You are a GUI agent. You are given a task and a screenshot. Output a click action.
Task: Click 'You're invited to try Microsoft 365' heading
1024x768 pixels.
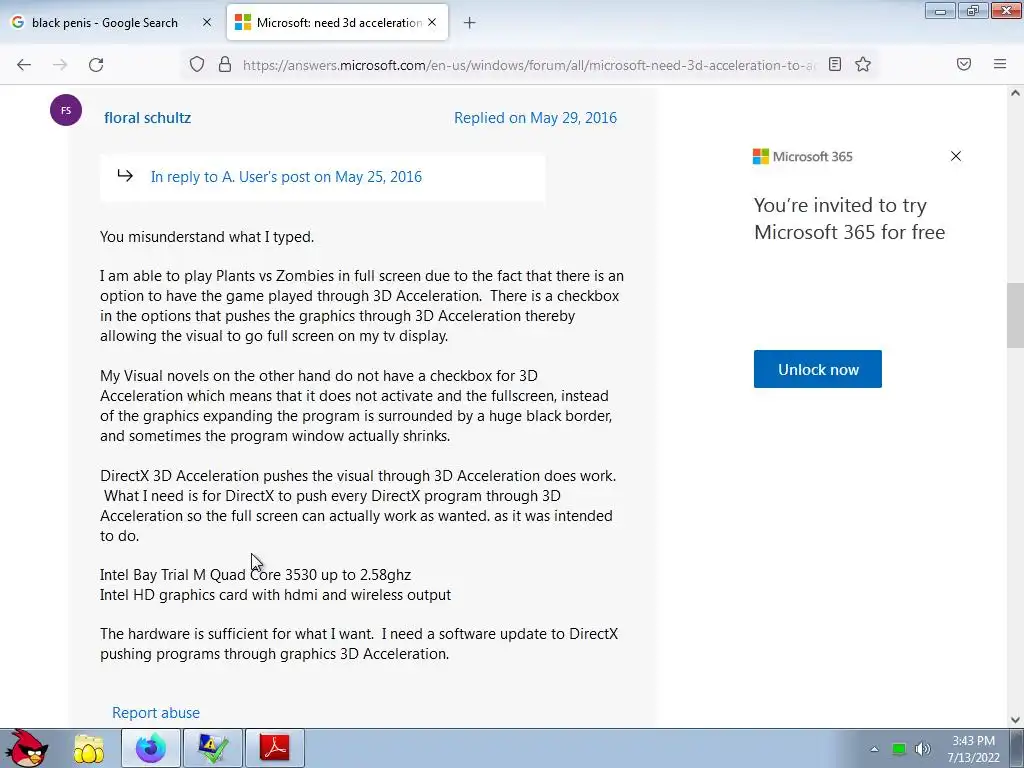[x=850, y=219]
